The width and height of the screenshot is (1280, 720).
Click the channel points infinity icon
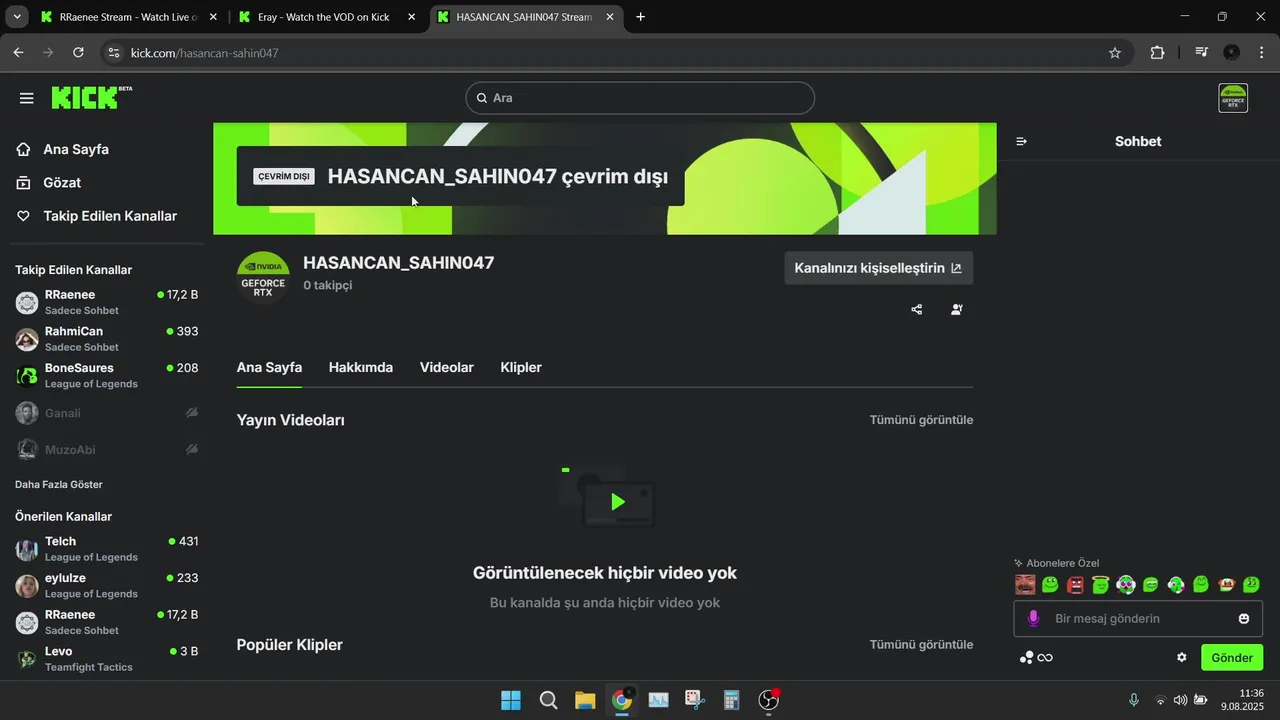click(1036, 658)
